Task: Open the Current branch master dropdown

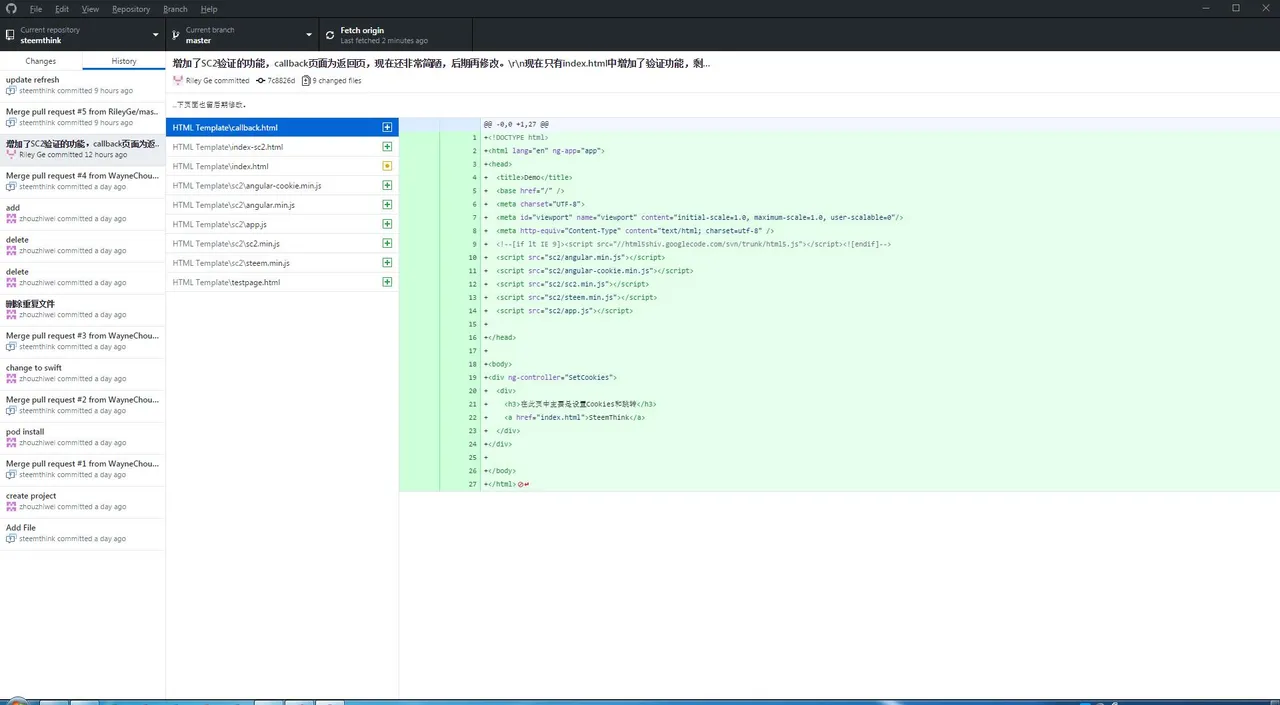Action: (x=242, y=35)
